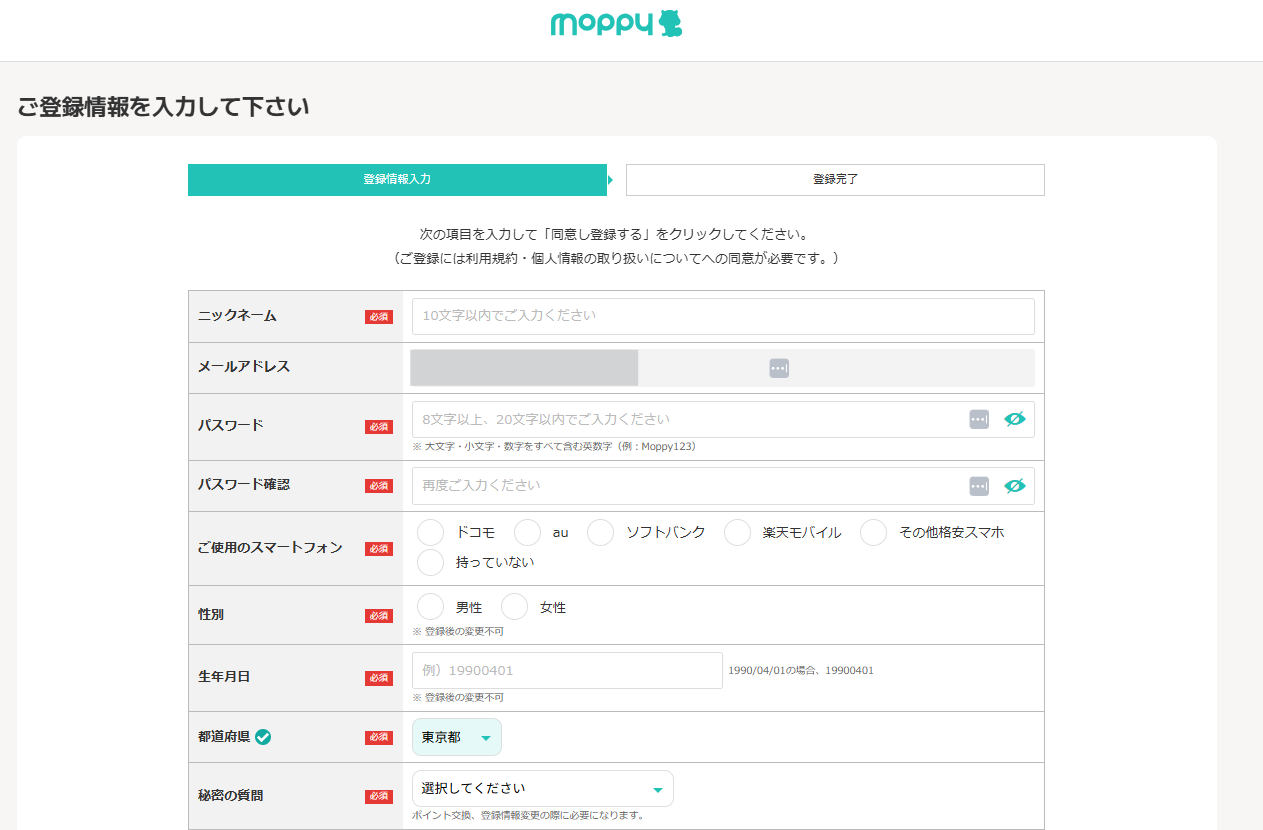Select その他格安スマホ option
The width and height of the screenshot is (1263, 830).
tap(874, 533)
